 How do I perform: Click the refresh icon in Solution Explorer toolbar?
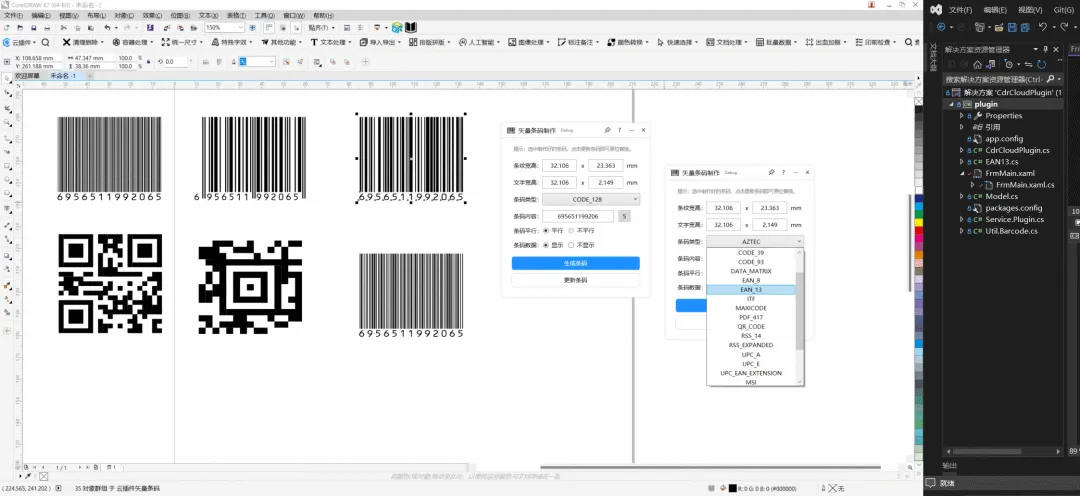point(1041,64)
